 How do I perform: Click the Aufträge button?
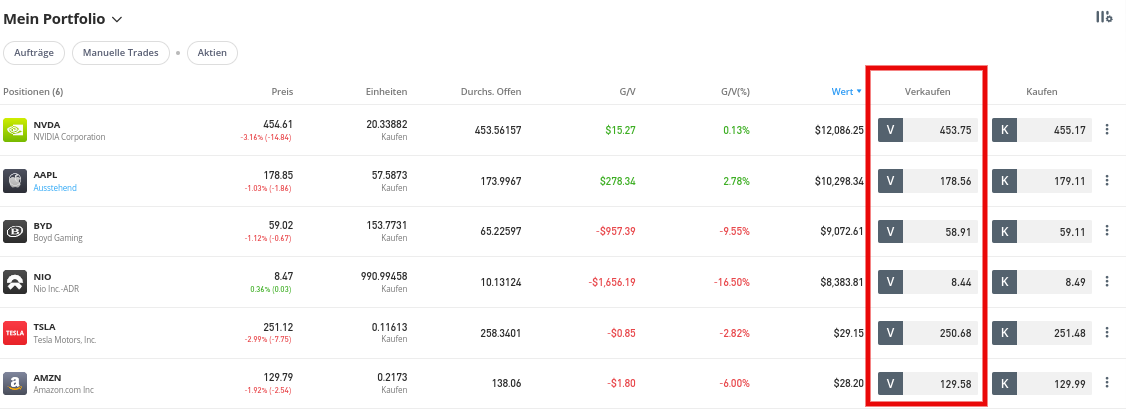(x=34, y=53)
